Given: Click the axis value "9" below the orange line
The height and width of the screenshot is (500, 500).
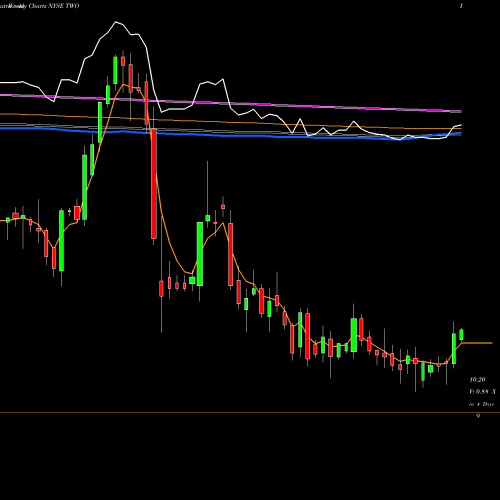Looking at the screenshot, I should pyautogui.click(x=478, y=416).
